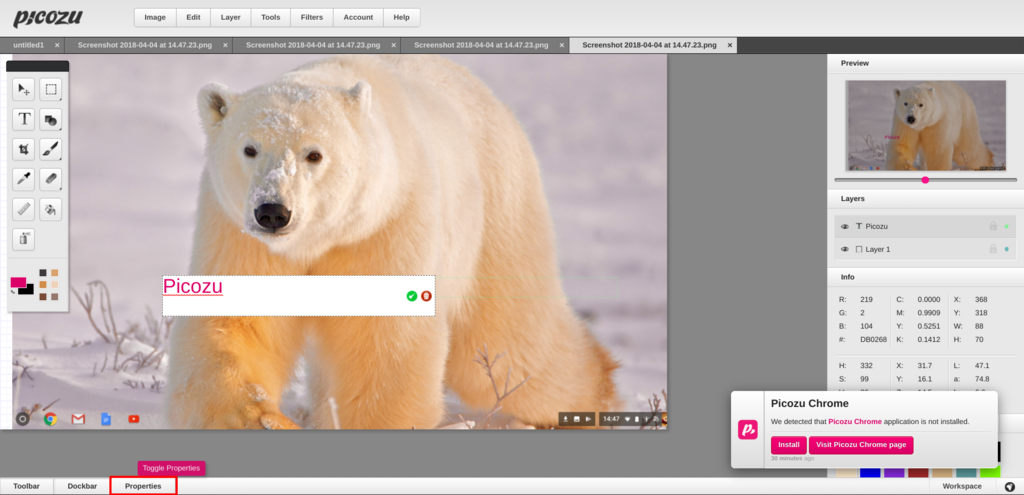This screenshot has height=495, width=1024.
Task: Choose the Spray can tool
Action: (x=24, y=239)
